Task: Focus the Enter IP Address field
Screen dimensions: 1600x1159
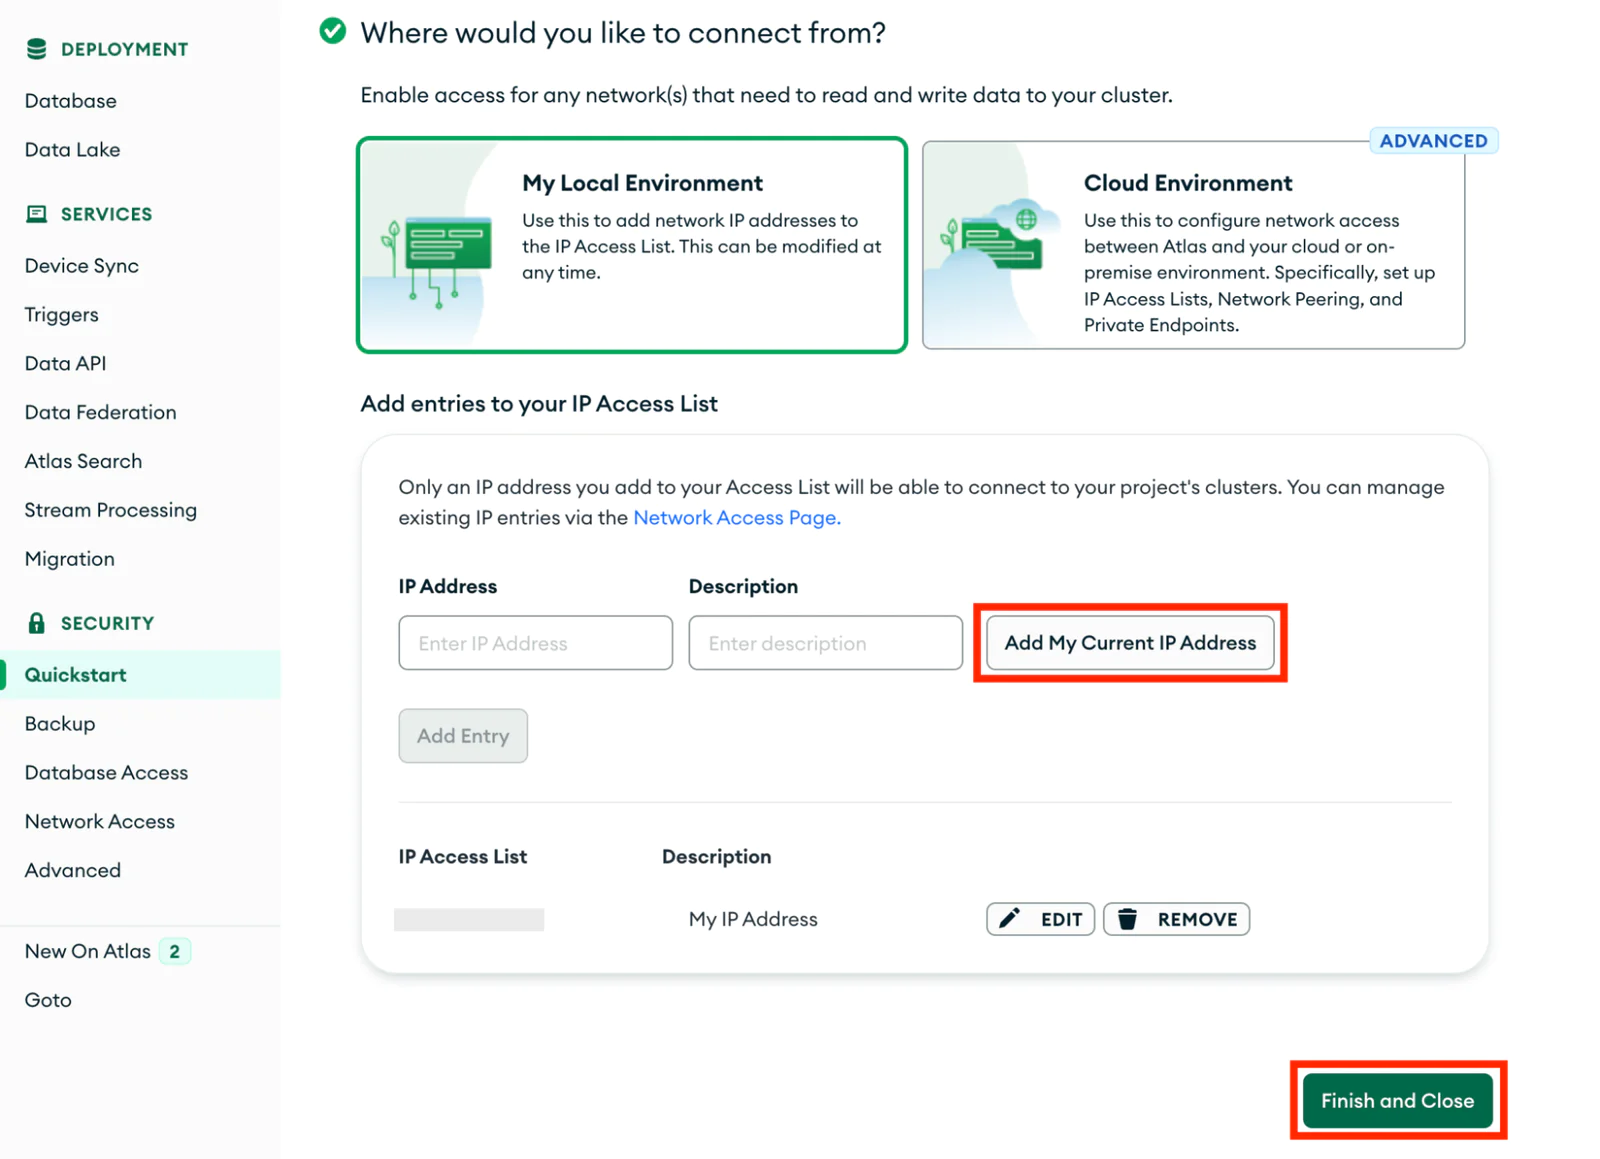Action: [535, 643]
